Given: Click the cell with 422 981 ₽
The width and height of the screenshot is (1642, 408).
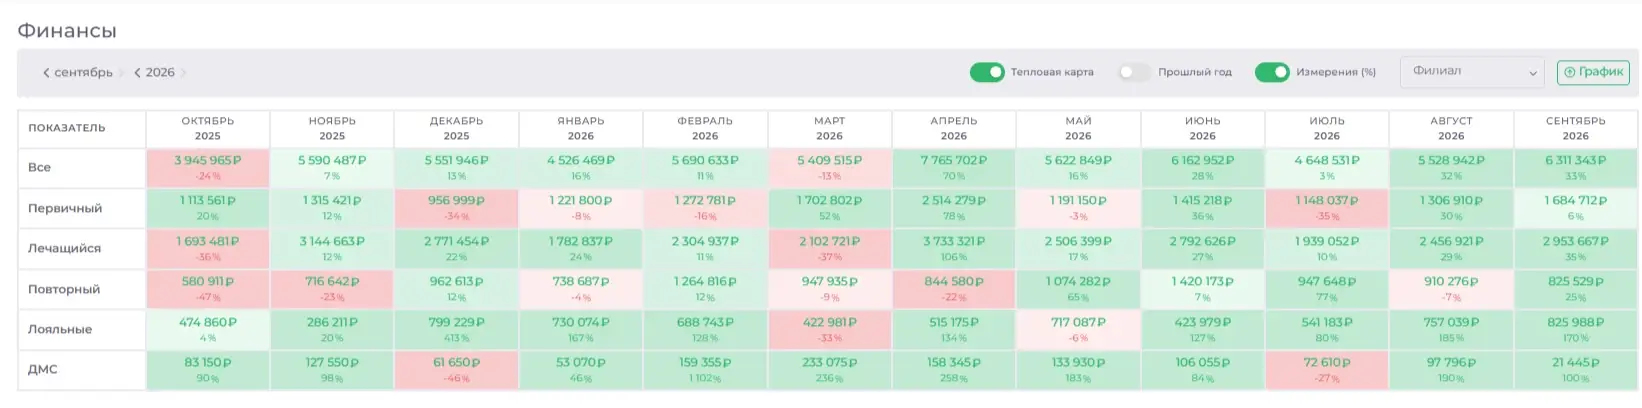Looking at the screenshot, I should (829, 330).
